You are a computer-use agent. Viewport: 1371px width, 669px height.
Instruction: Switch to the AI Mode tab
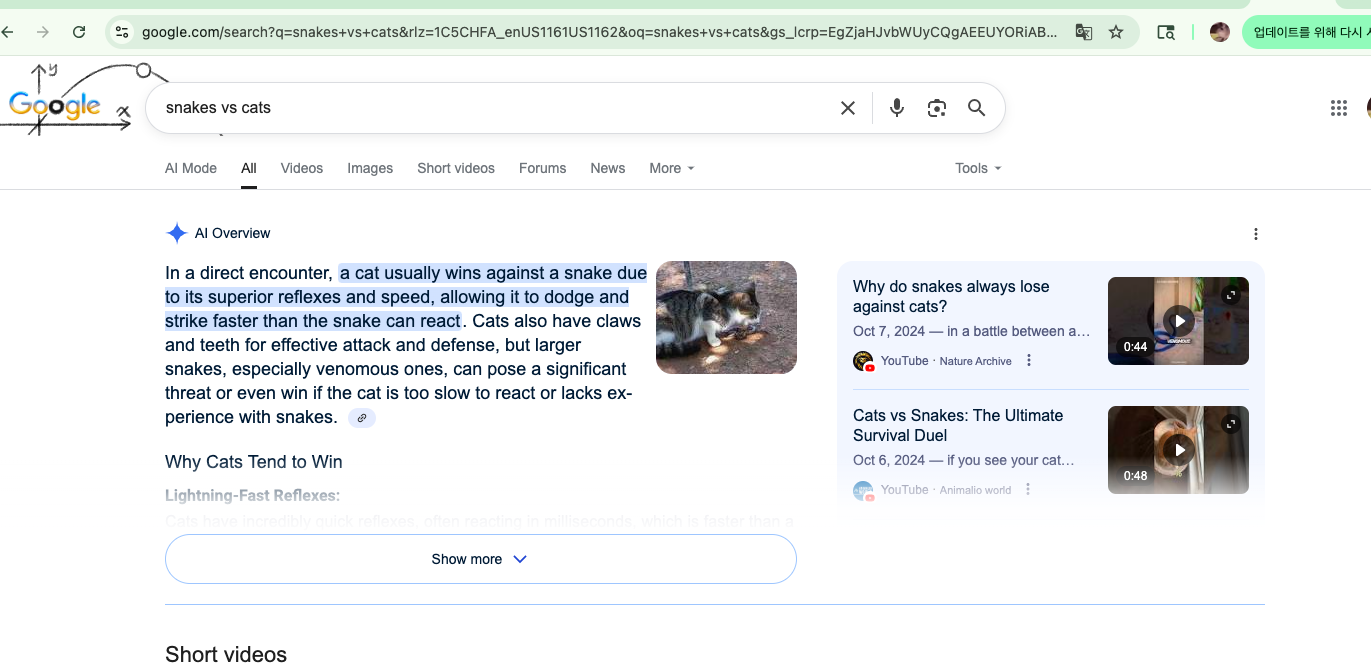coord(191,168)
